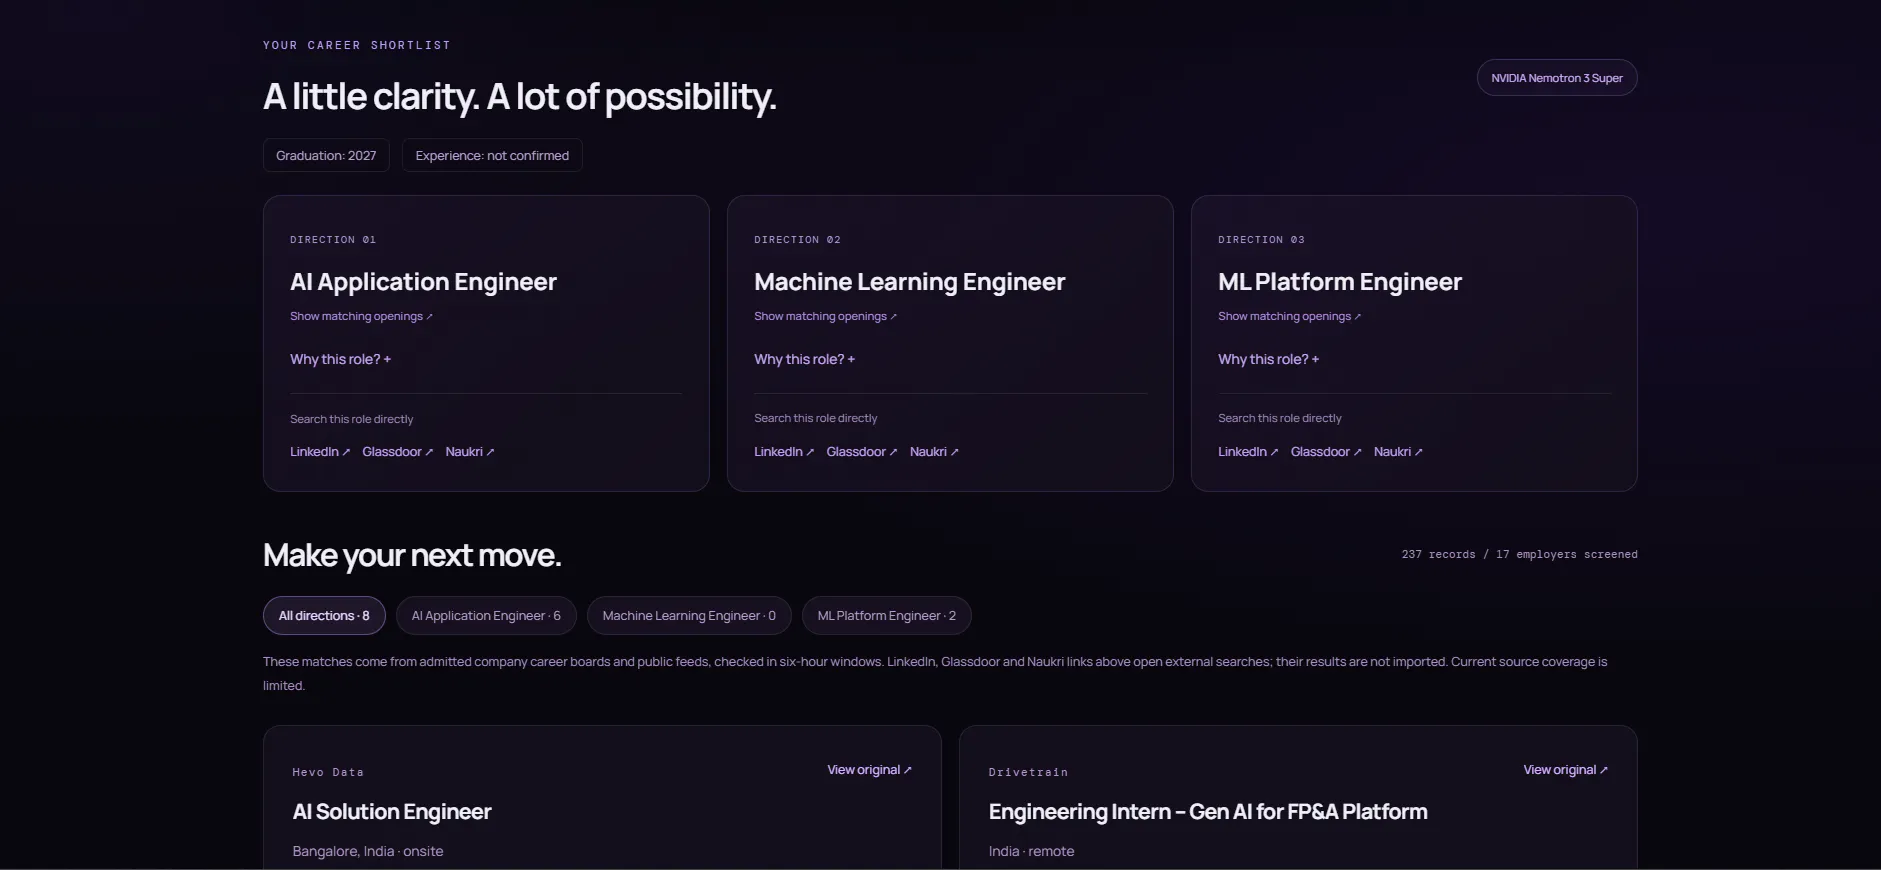
Task: Click the Machine Learning Engineer card heading
Action: (x=909, y=282)
